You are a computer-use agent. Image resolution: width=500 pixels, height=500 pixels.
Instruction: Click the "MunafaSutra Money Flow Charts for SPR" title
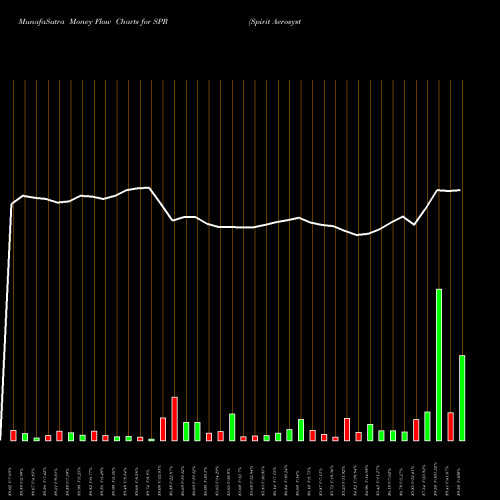coord(93,22)
